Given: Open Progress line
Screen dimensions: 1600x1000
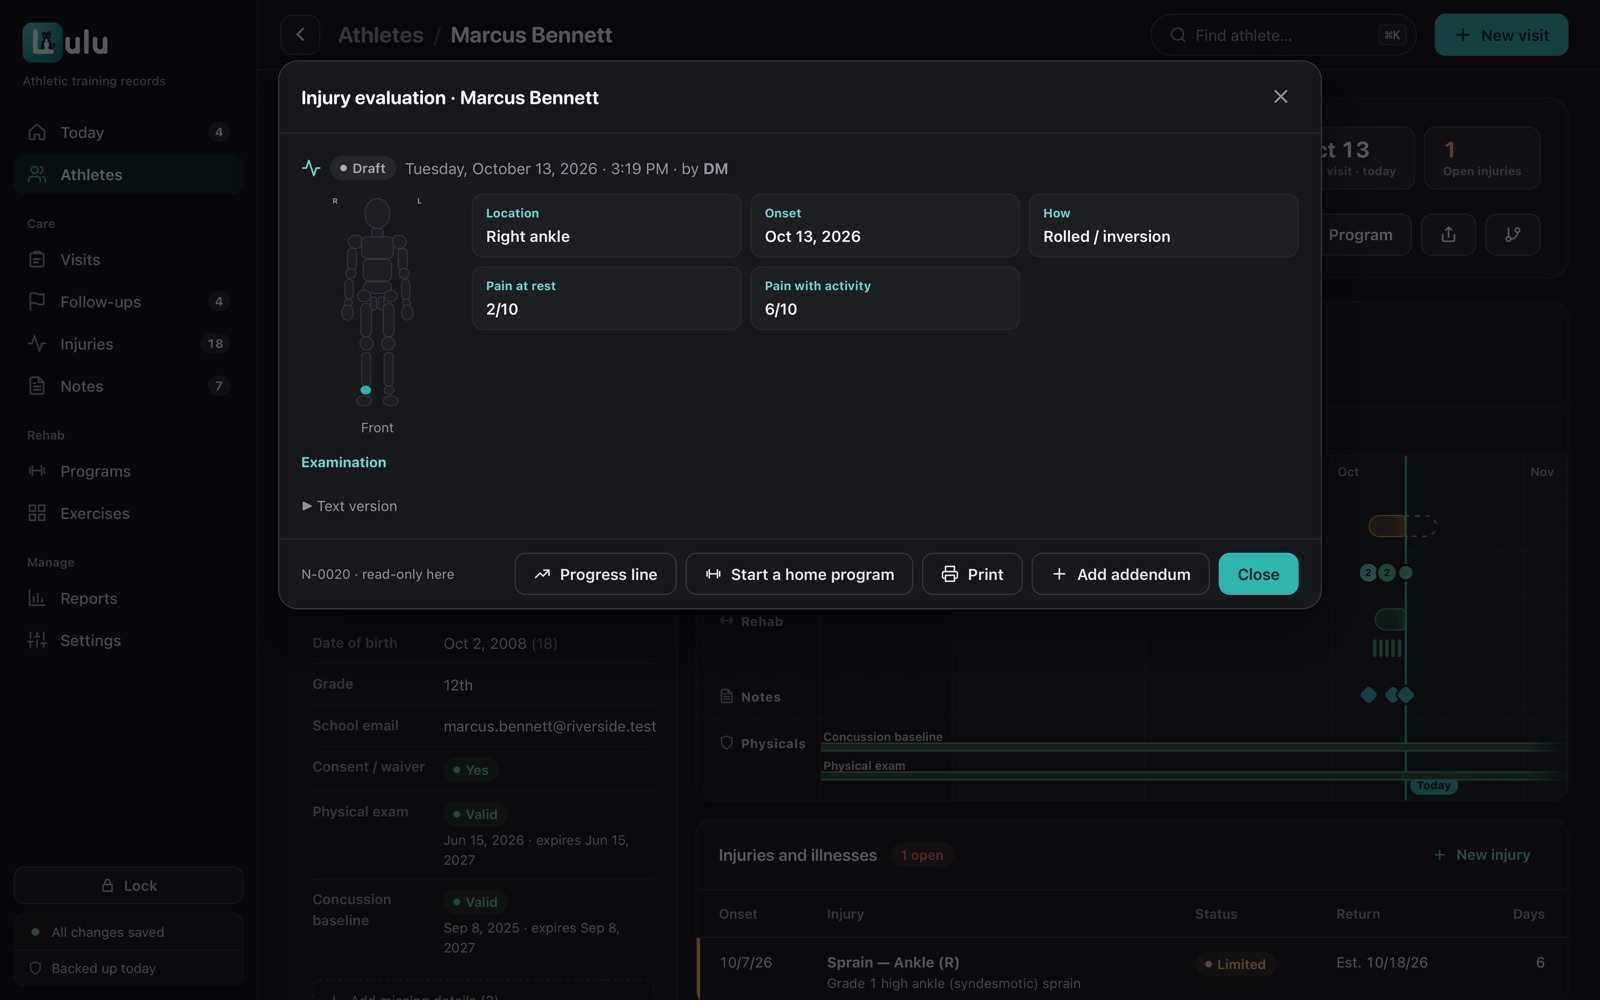Looking at the screenshot, I should 595,574.
